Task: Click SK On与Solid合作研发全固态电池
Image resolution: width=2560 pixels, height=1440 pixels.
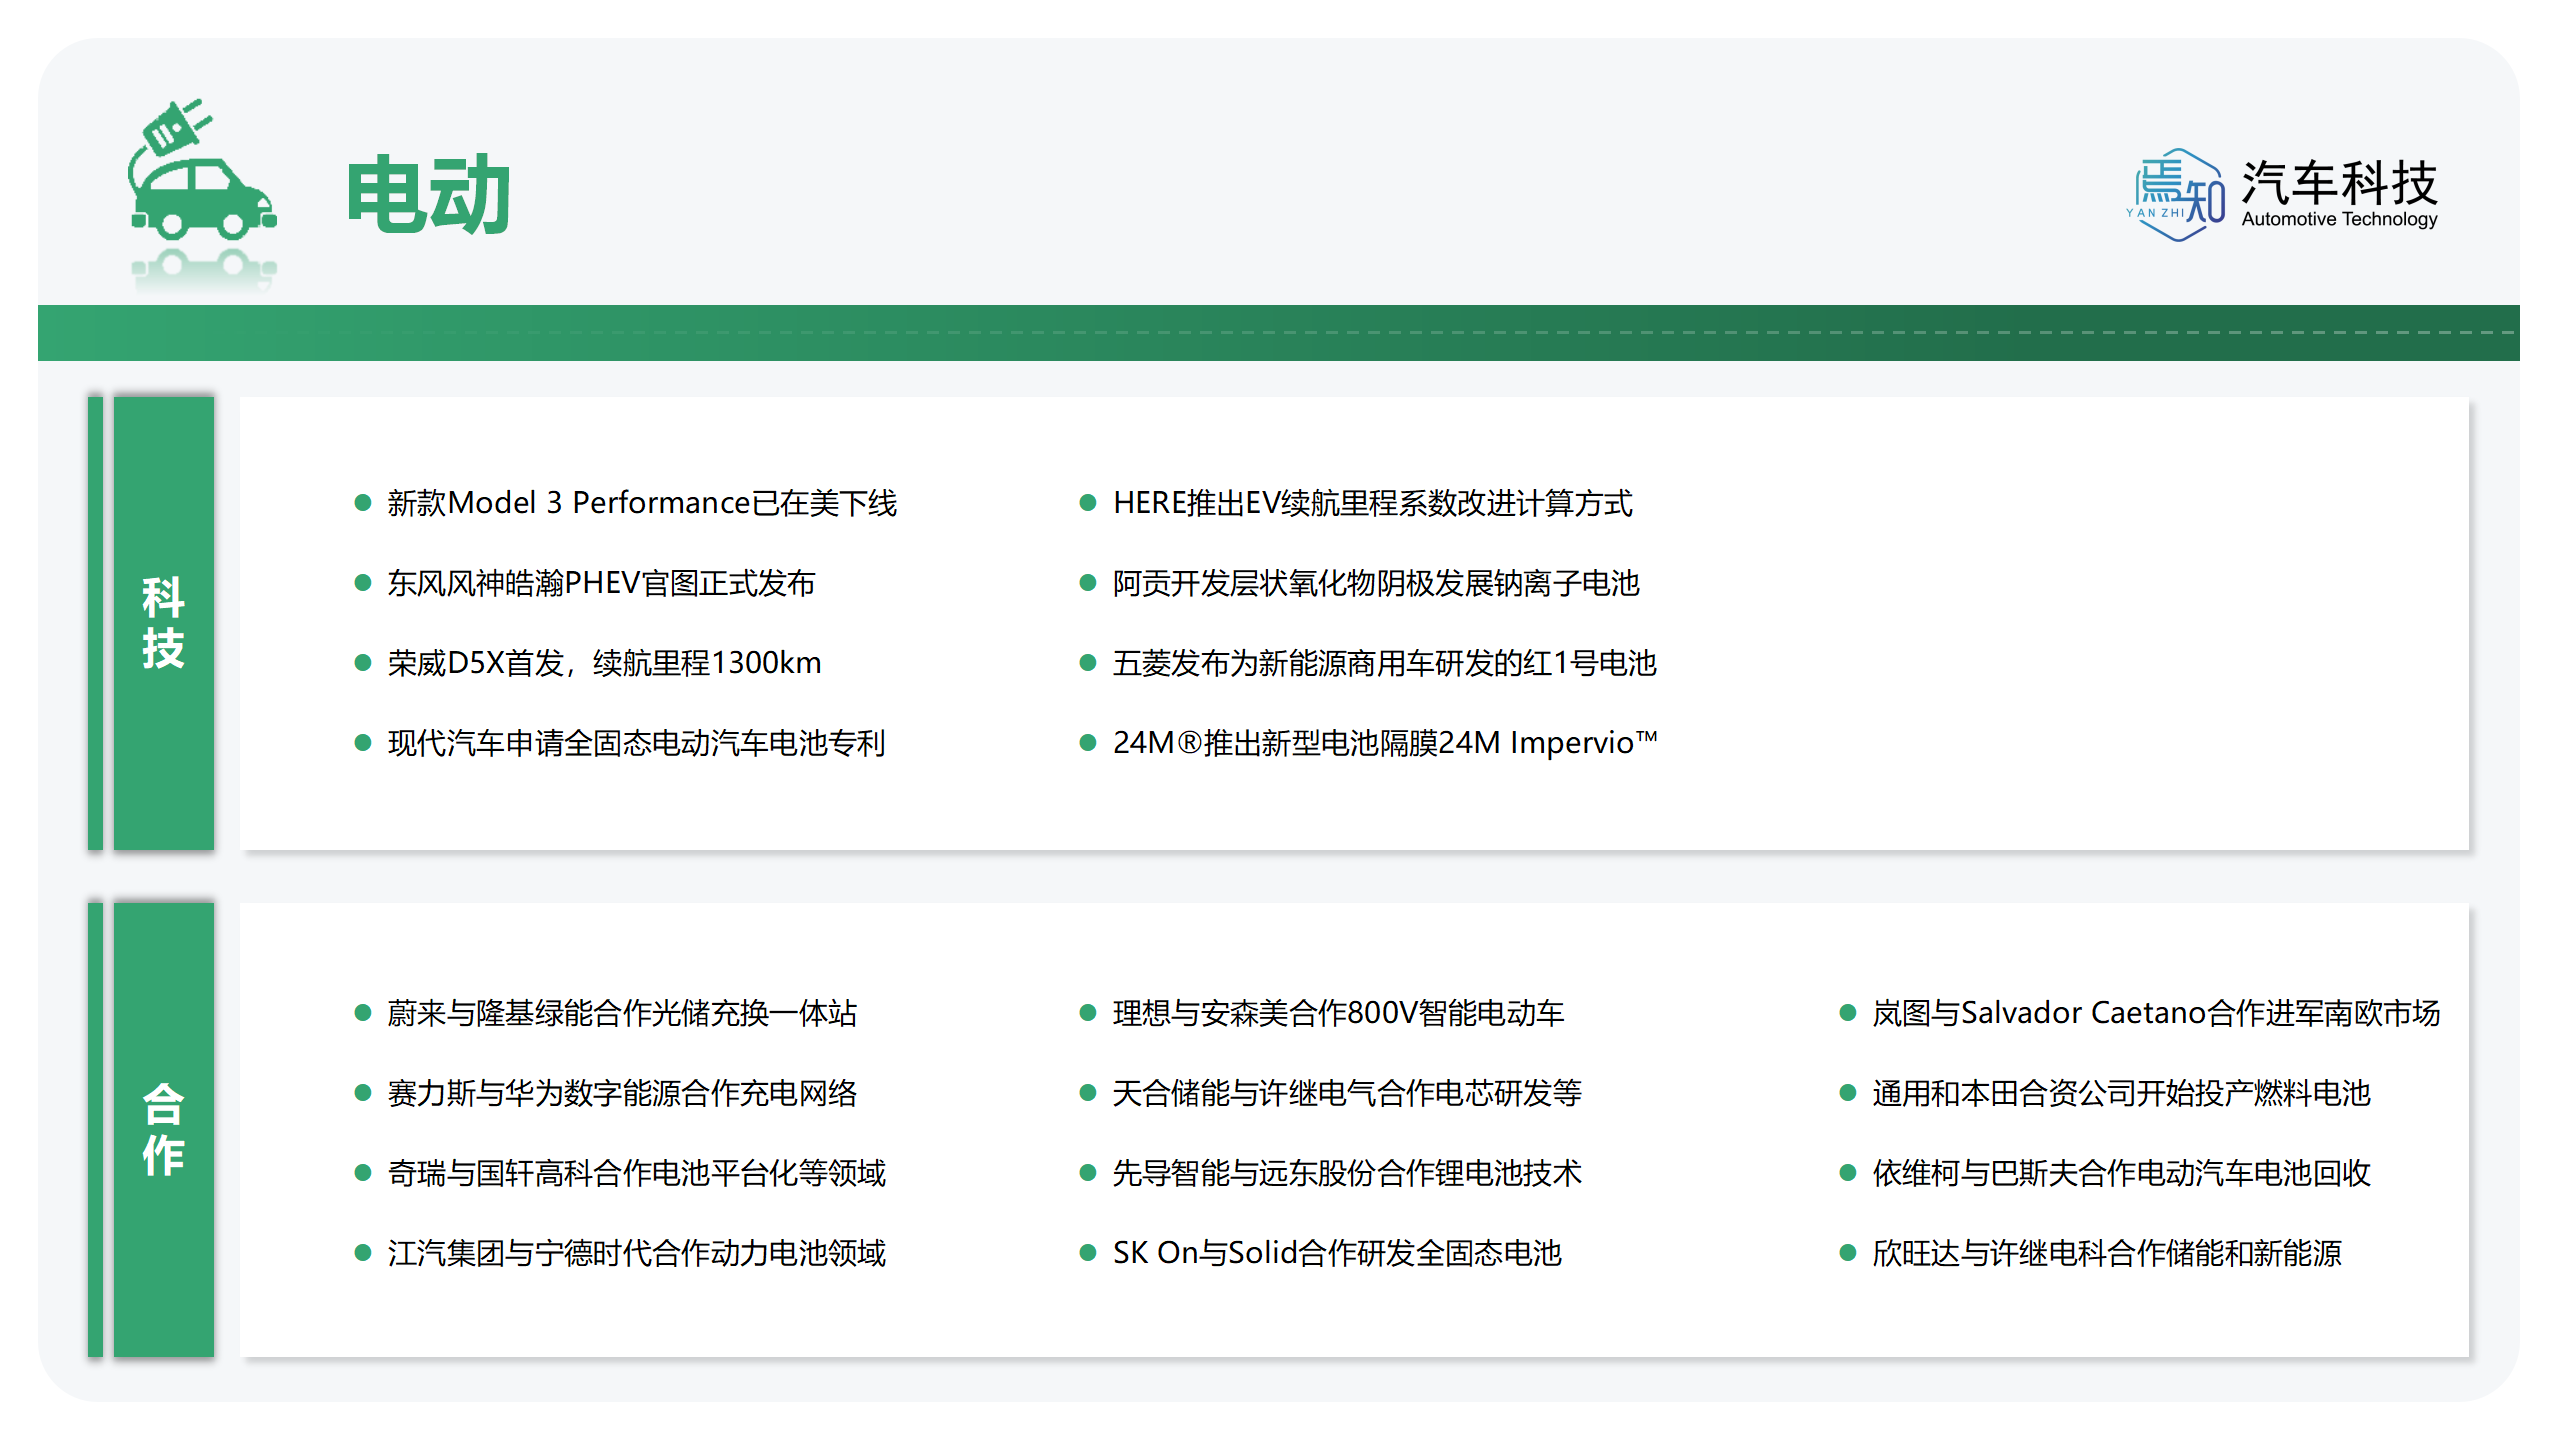Action: point(1337,1253)
